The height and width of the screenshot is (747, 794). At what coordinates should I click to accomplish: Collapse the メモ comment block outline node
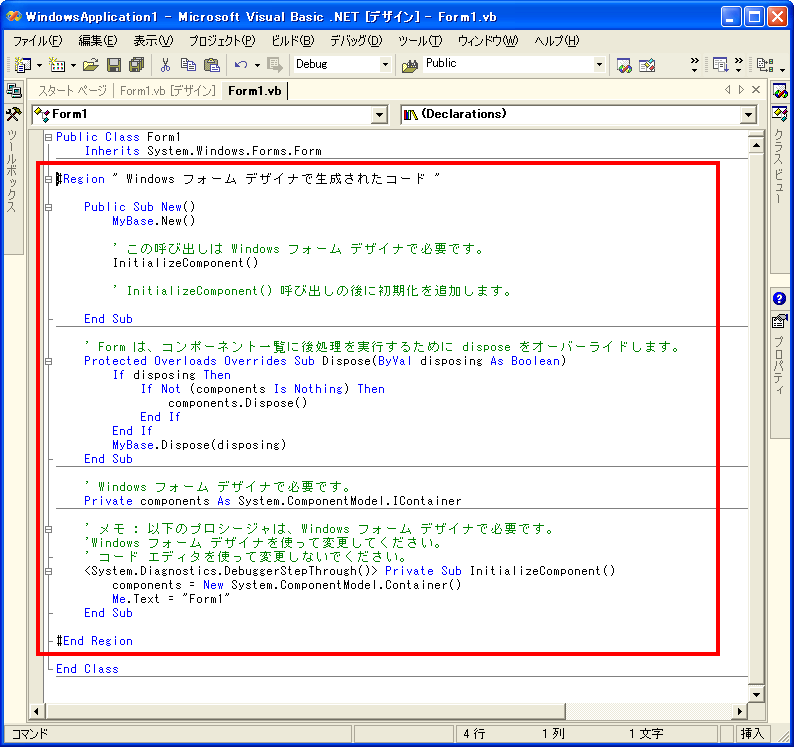point(49,529)
